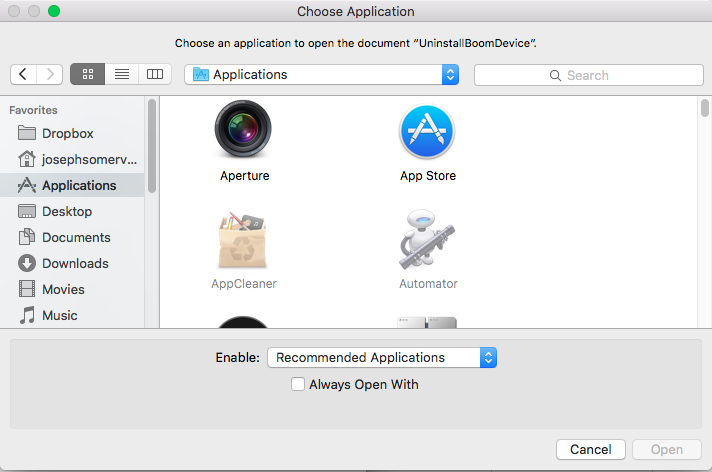Open Downloads in the sidebar
Screen dimensions: 712x472
point(73,263)
